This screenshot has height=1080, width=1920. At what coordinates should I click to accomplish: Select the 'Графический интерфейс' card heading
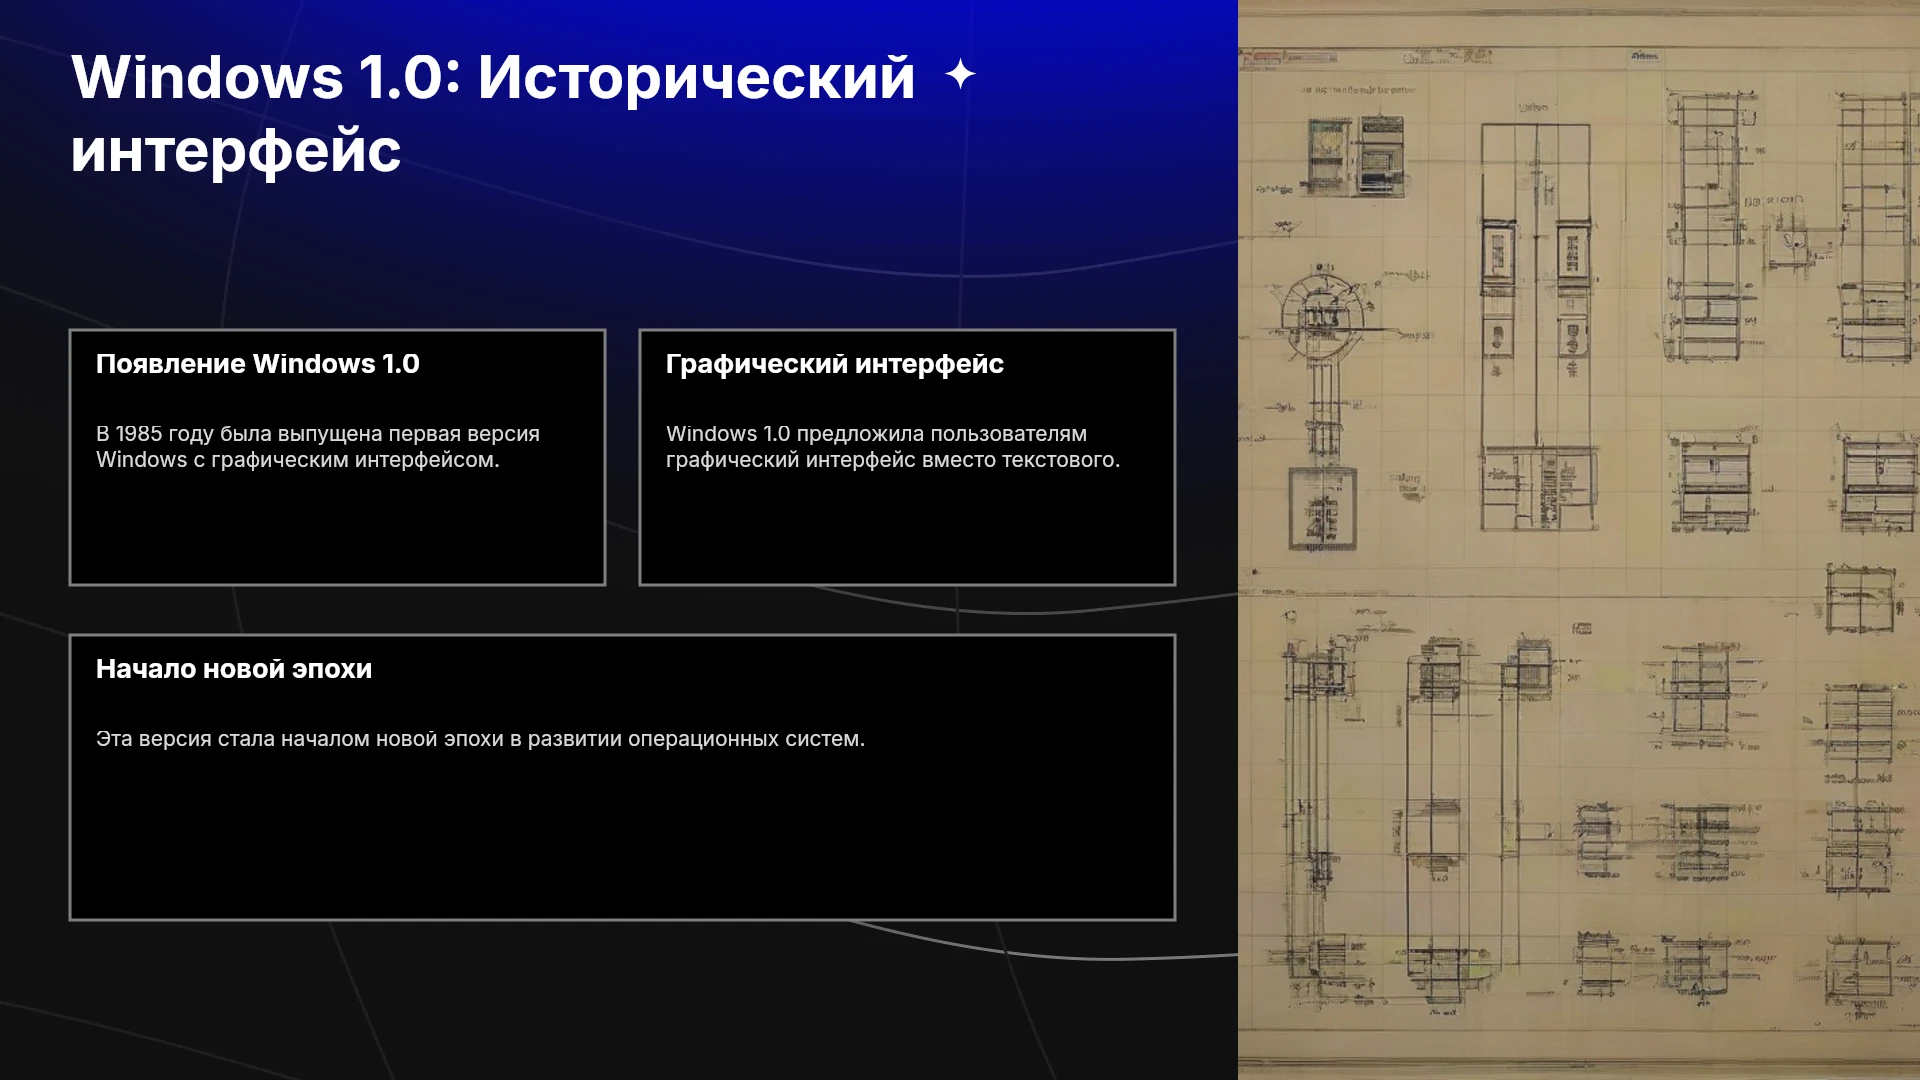tap(835, 364)
